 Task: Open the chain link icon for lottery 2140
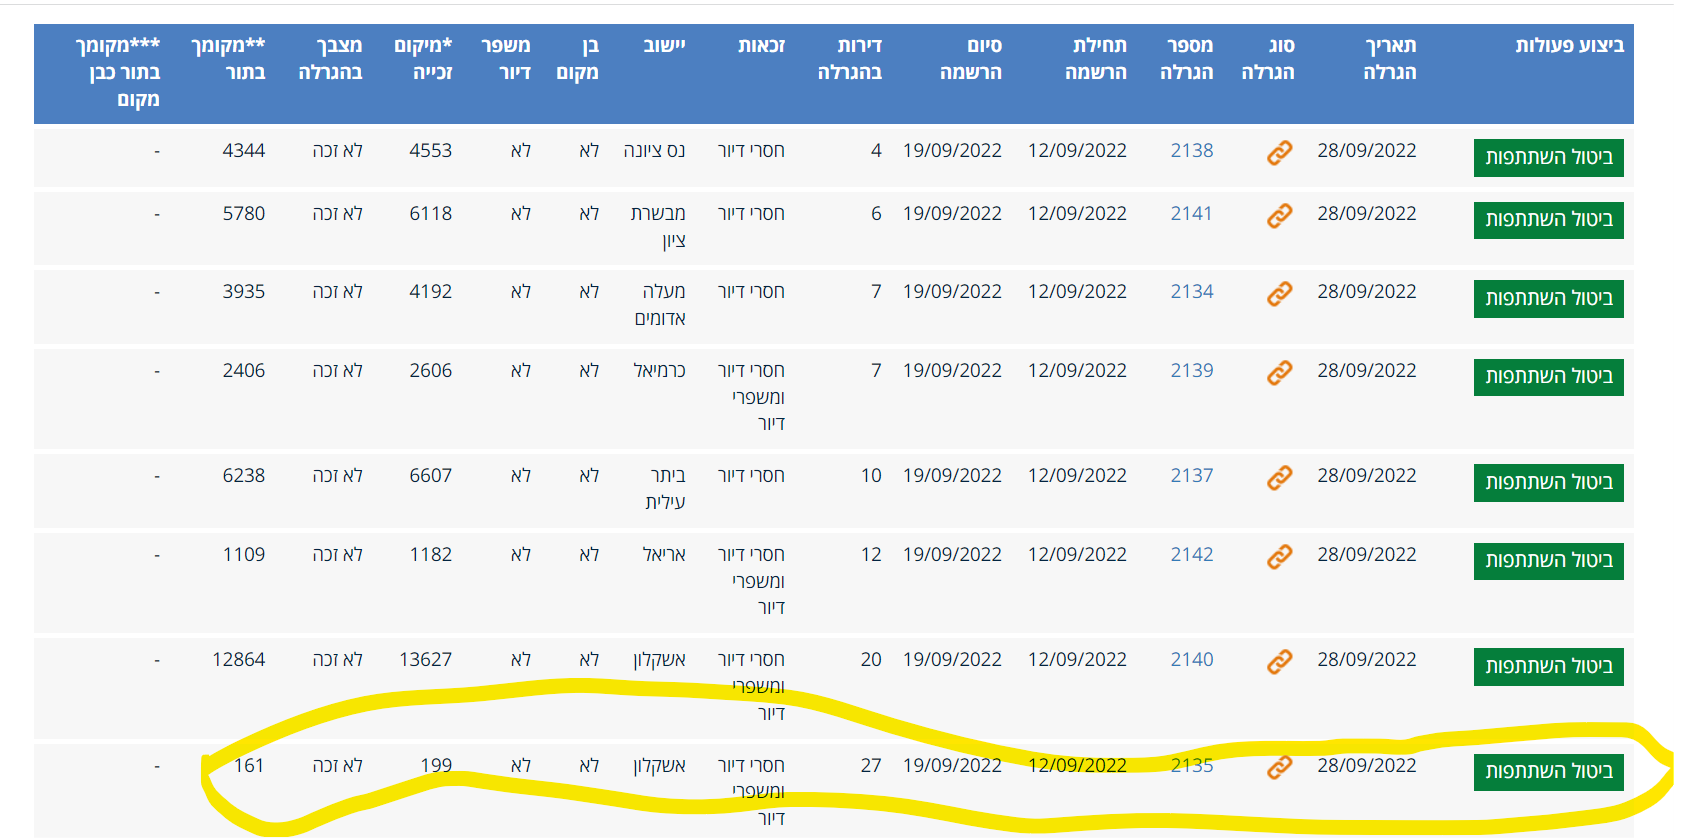coord(1279,662)
